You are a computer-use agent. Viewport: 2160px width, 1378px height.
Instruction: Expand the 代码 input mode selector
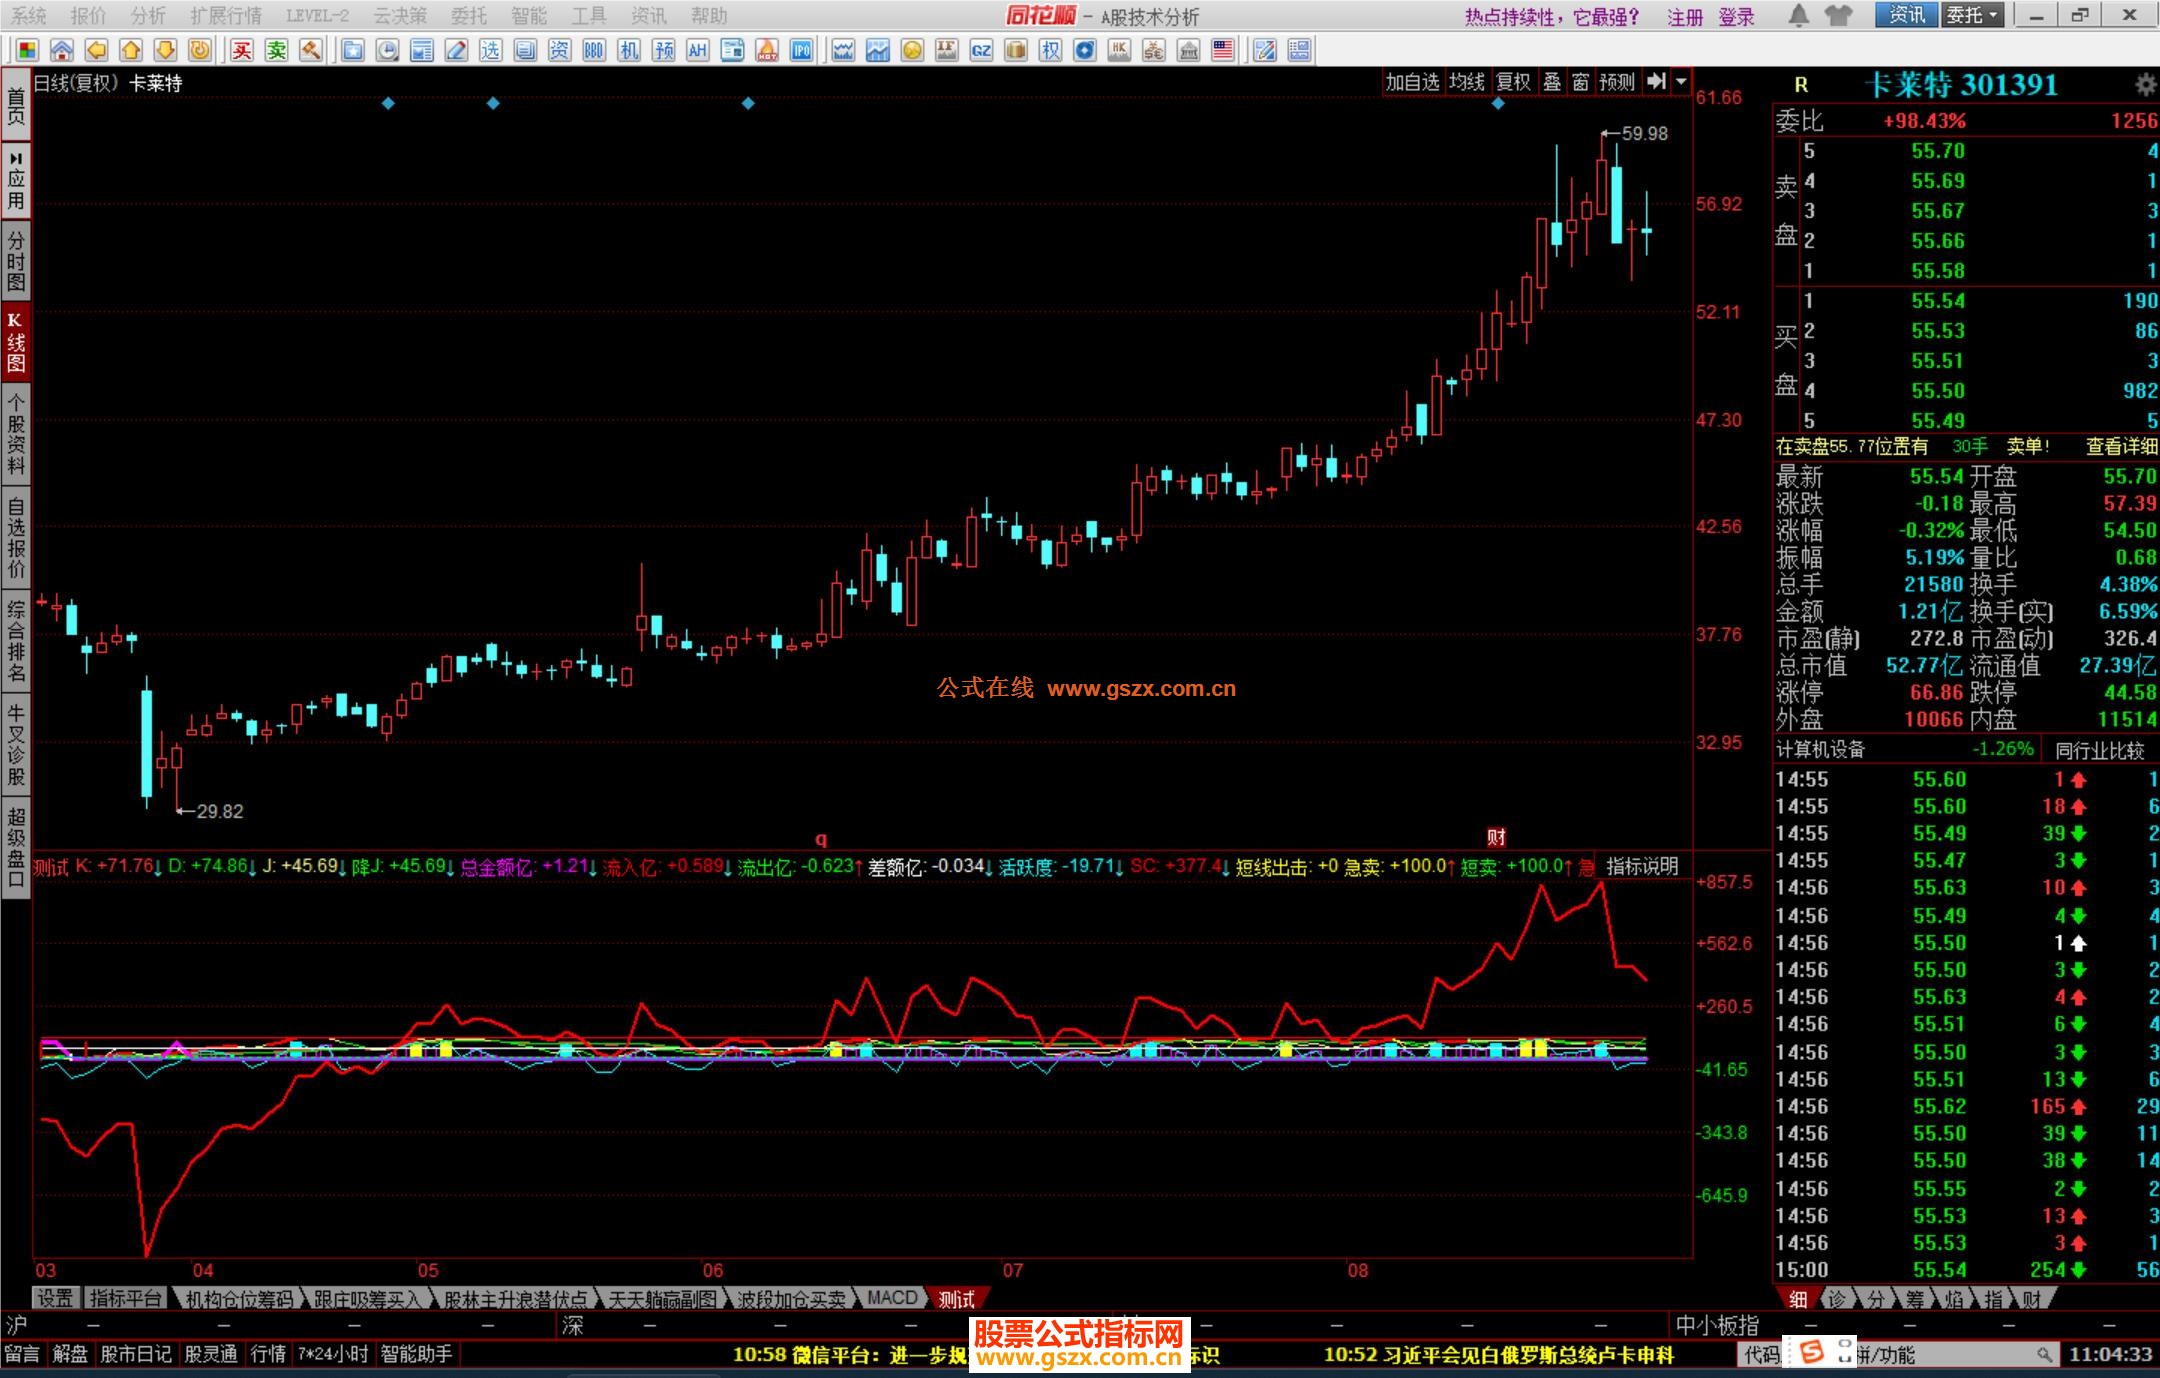pos(1763,1355)
